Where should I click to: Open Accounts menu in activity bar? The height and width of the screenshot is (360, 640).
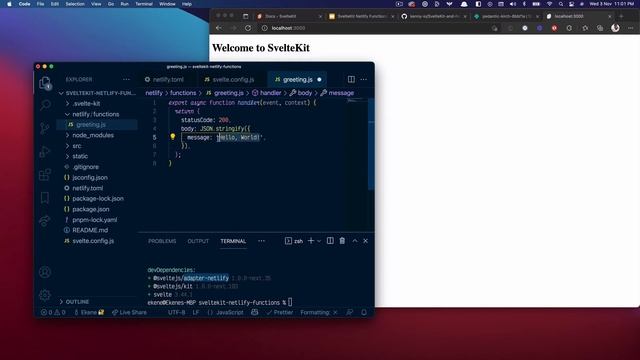pyautogui.click(x=45, y=272)
